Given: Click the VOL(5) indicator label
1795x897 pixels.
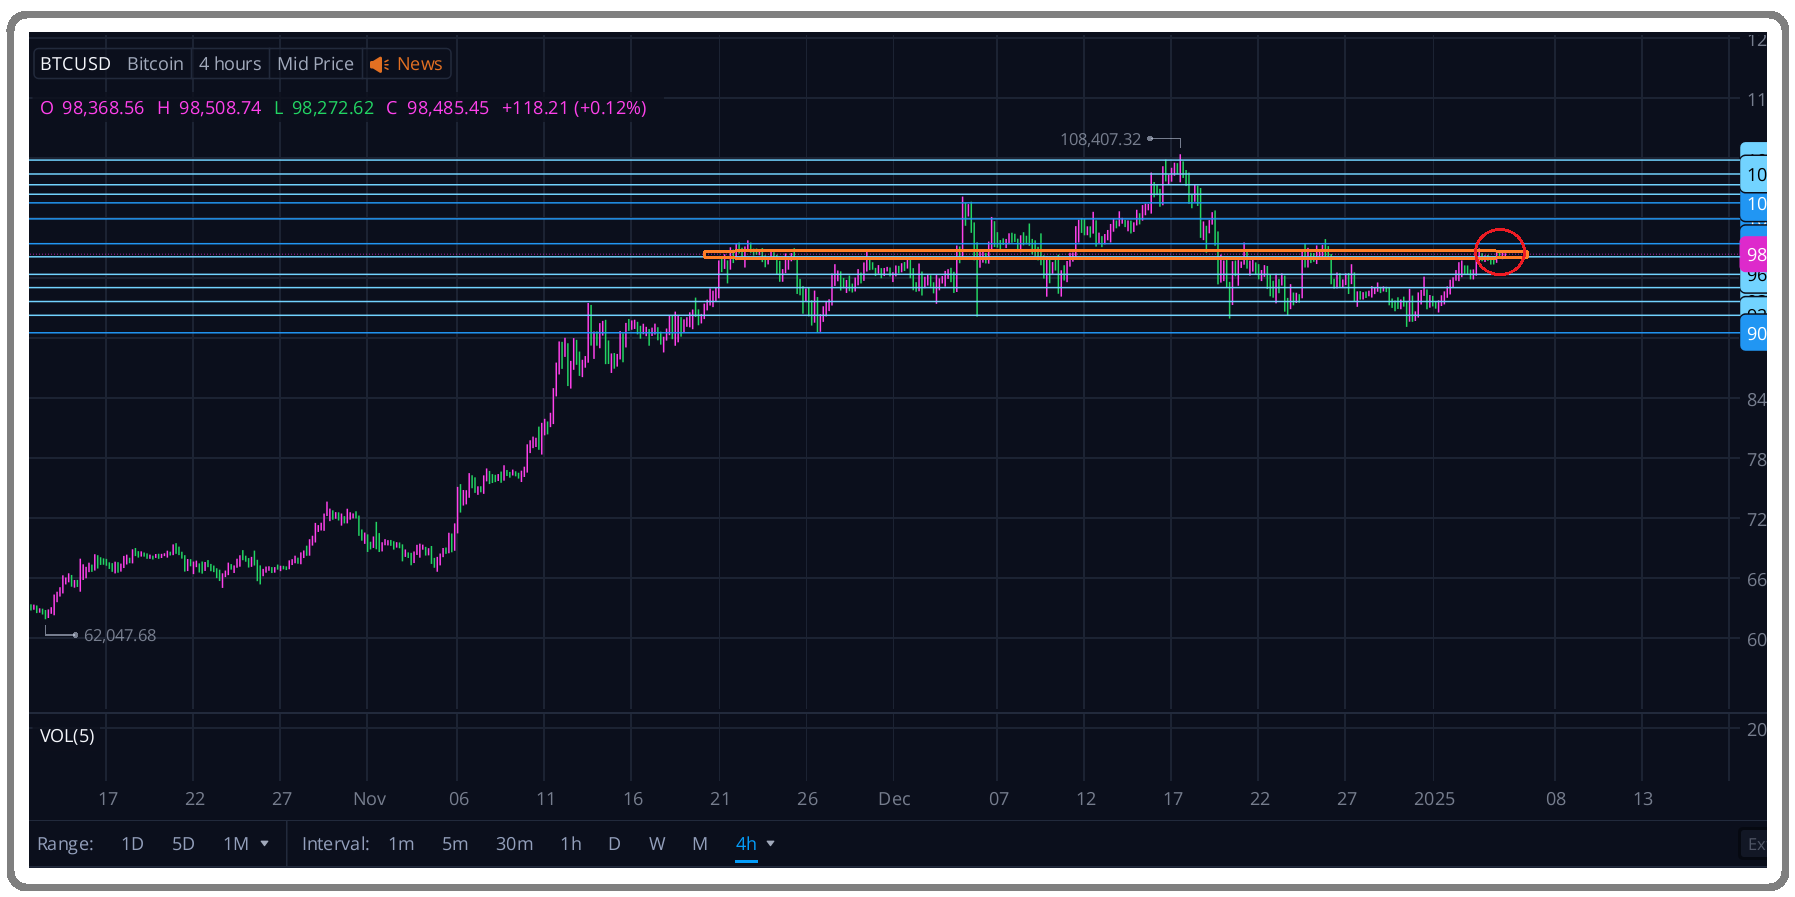Looking at the screenshot, I should click(67, 736).
